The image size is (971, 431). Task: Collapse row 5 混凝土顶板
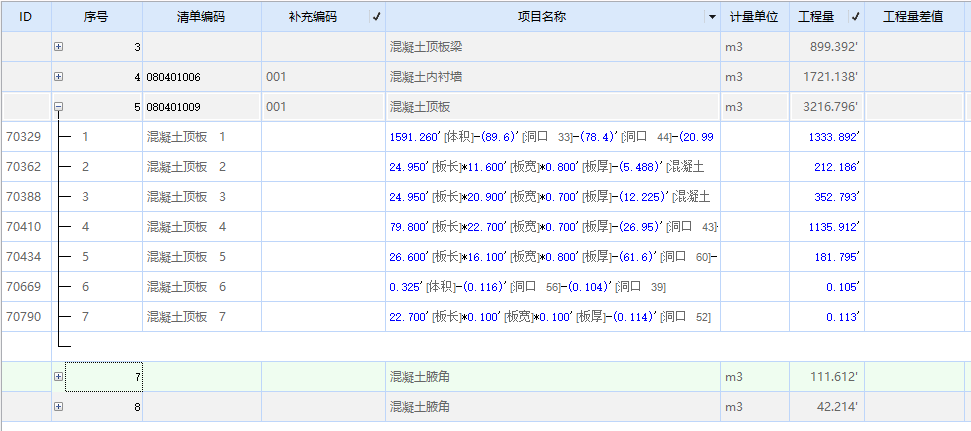(58, 107)
